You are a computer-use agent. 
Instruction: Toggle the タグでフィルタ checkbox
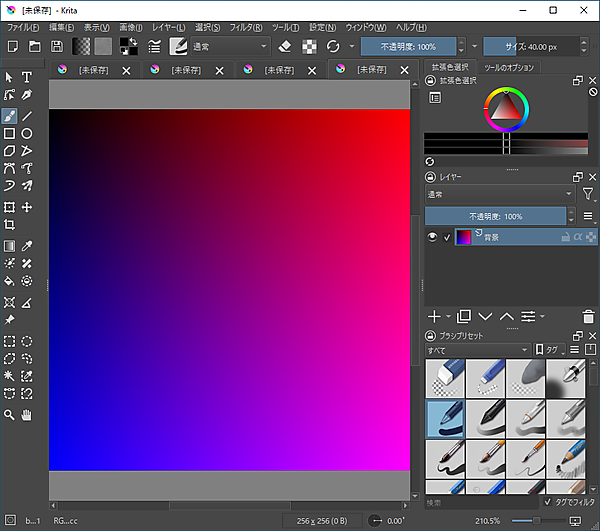tap(547, 502)
